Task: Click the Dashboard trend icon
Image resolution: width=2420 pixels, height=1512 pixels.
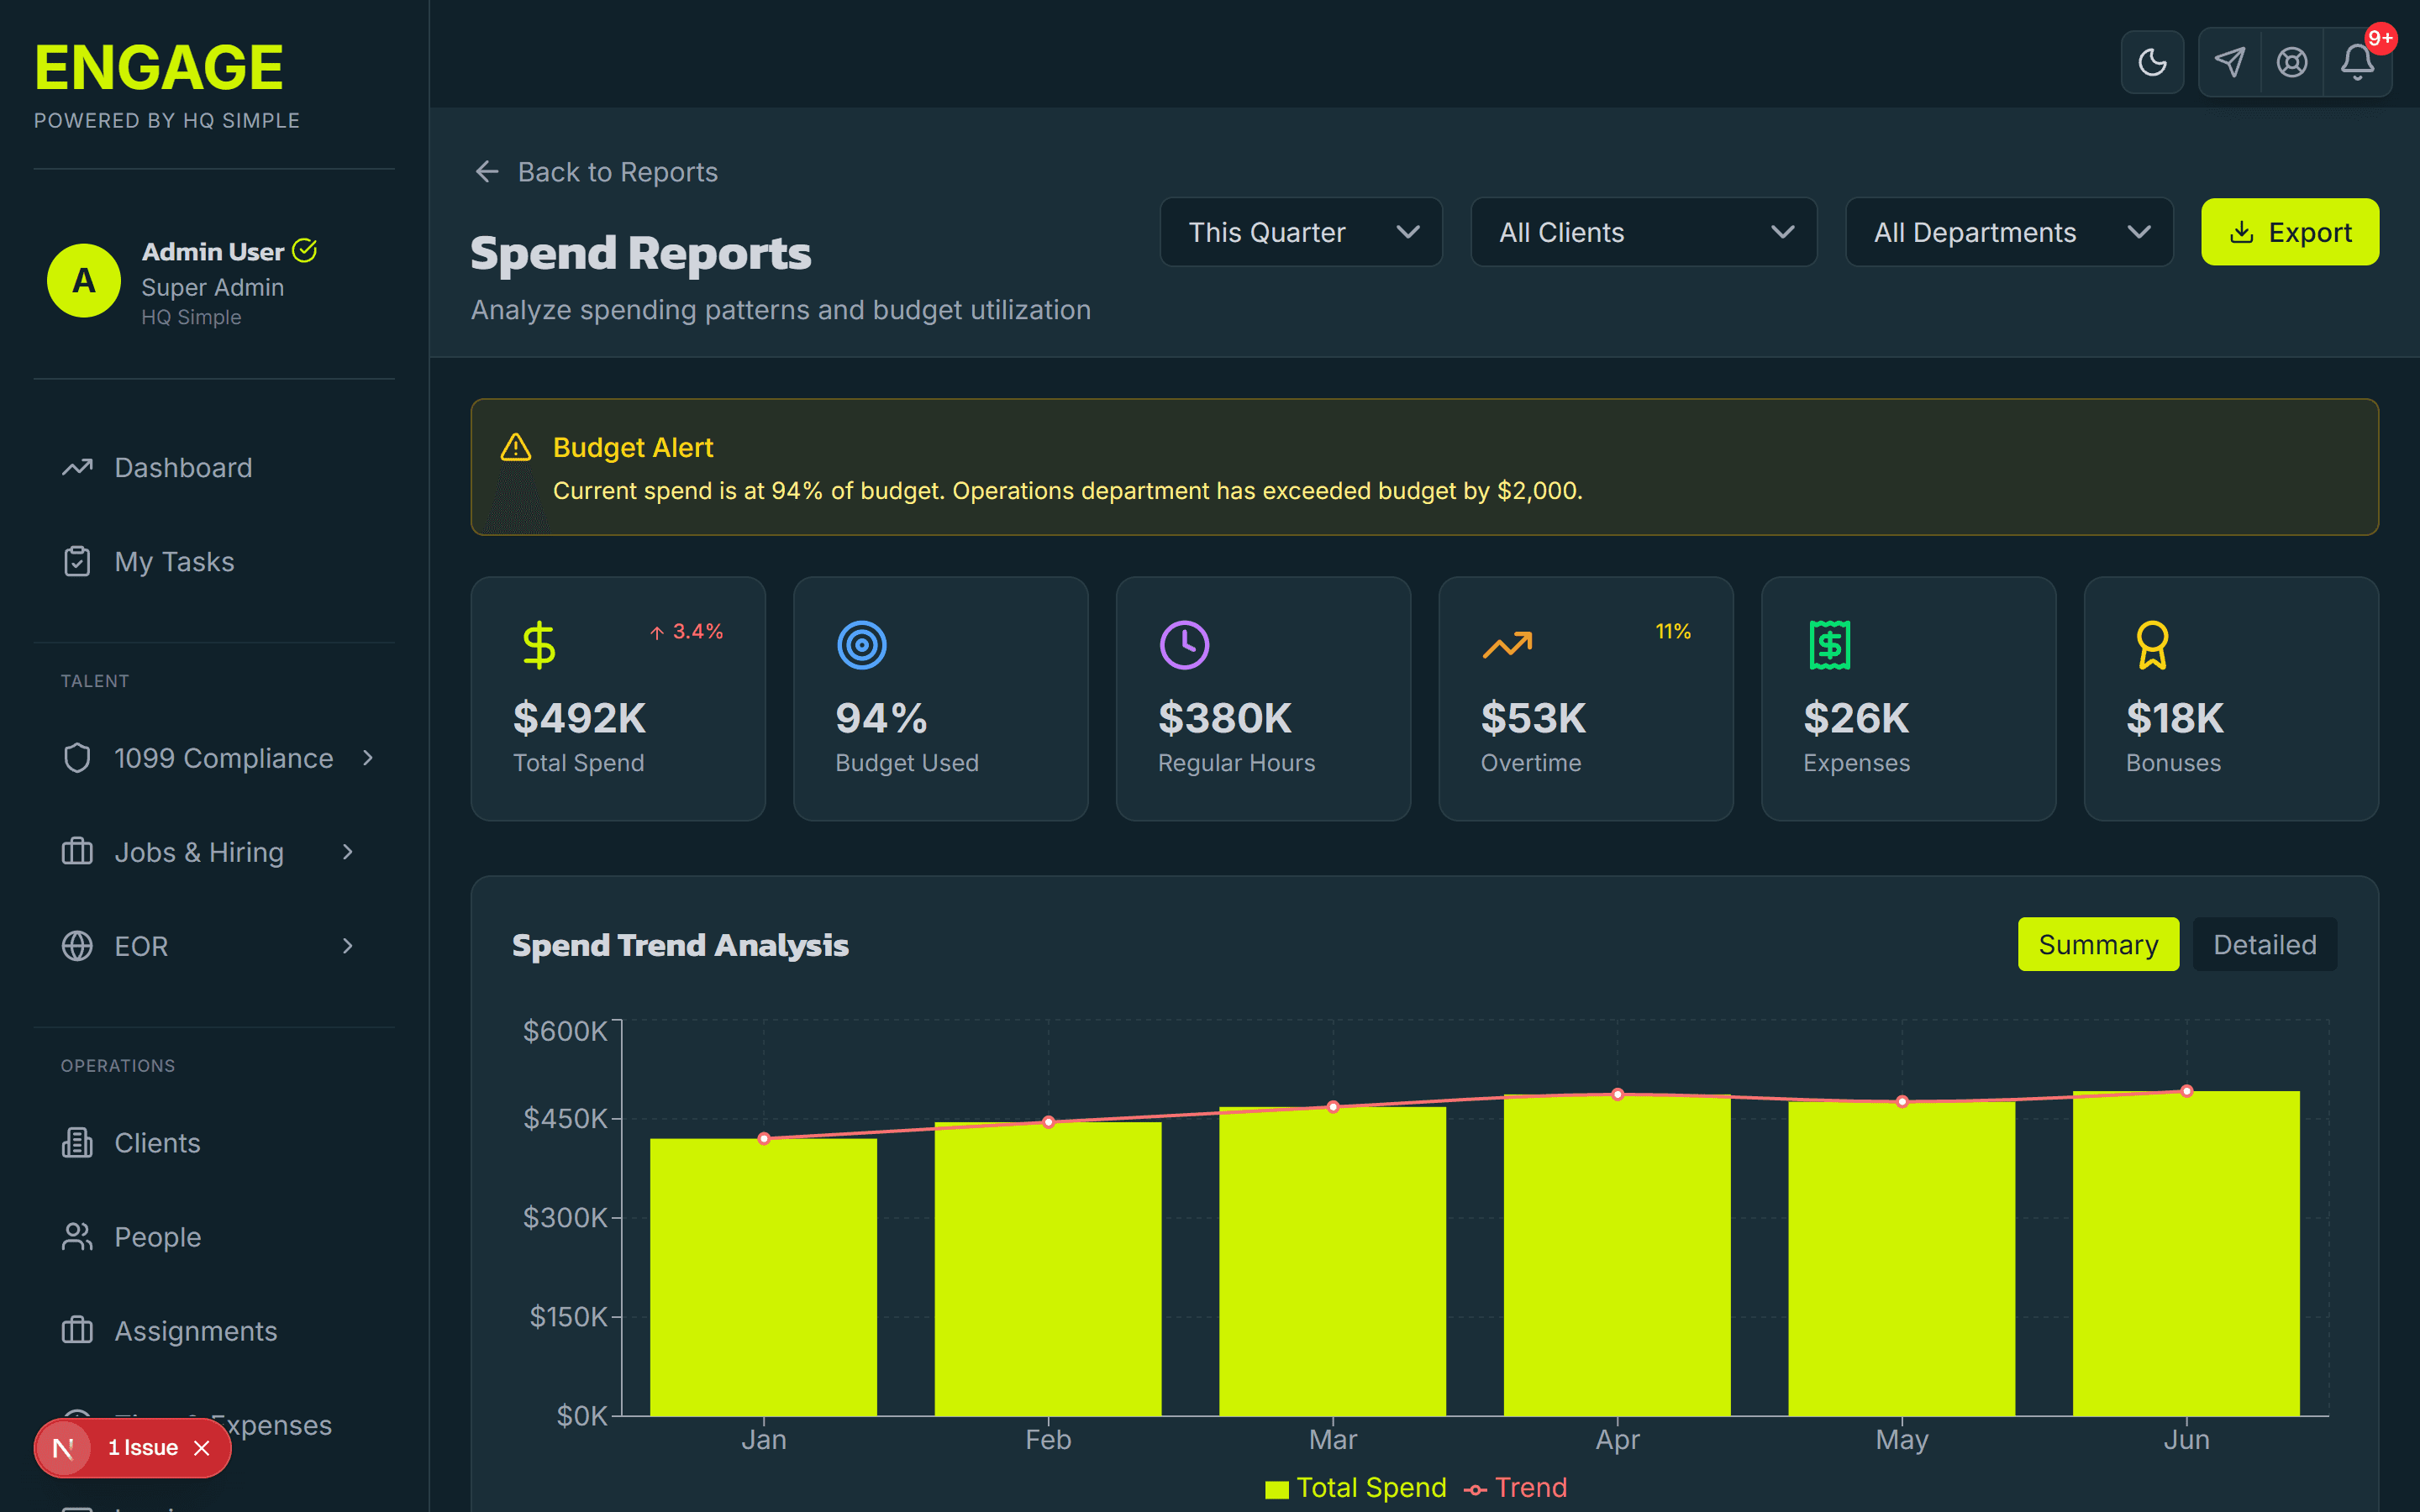Action: click(x=77, y=467)
